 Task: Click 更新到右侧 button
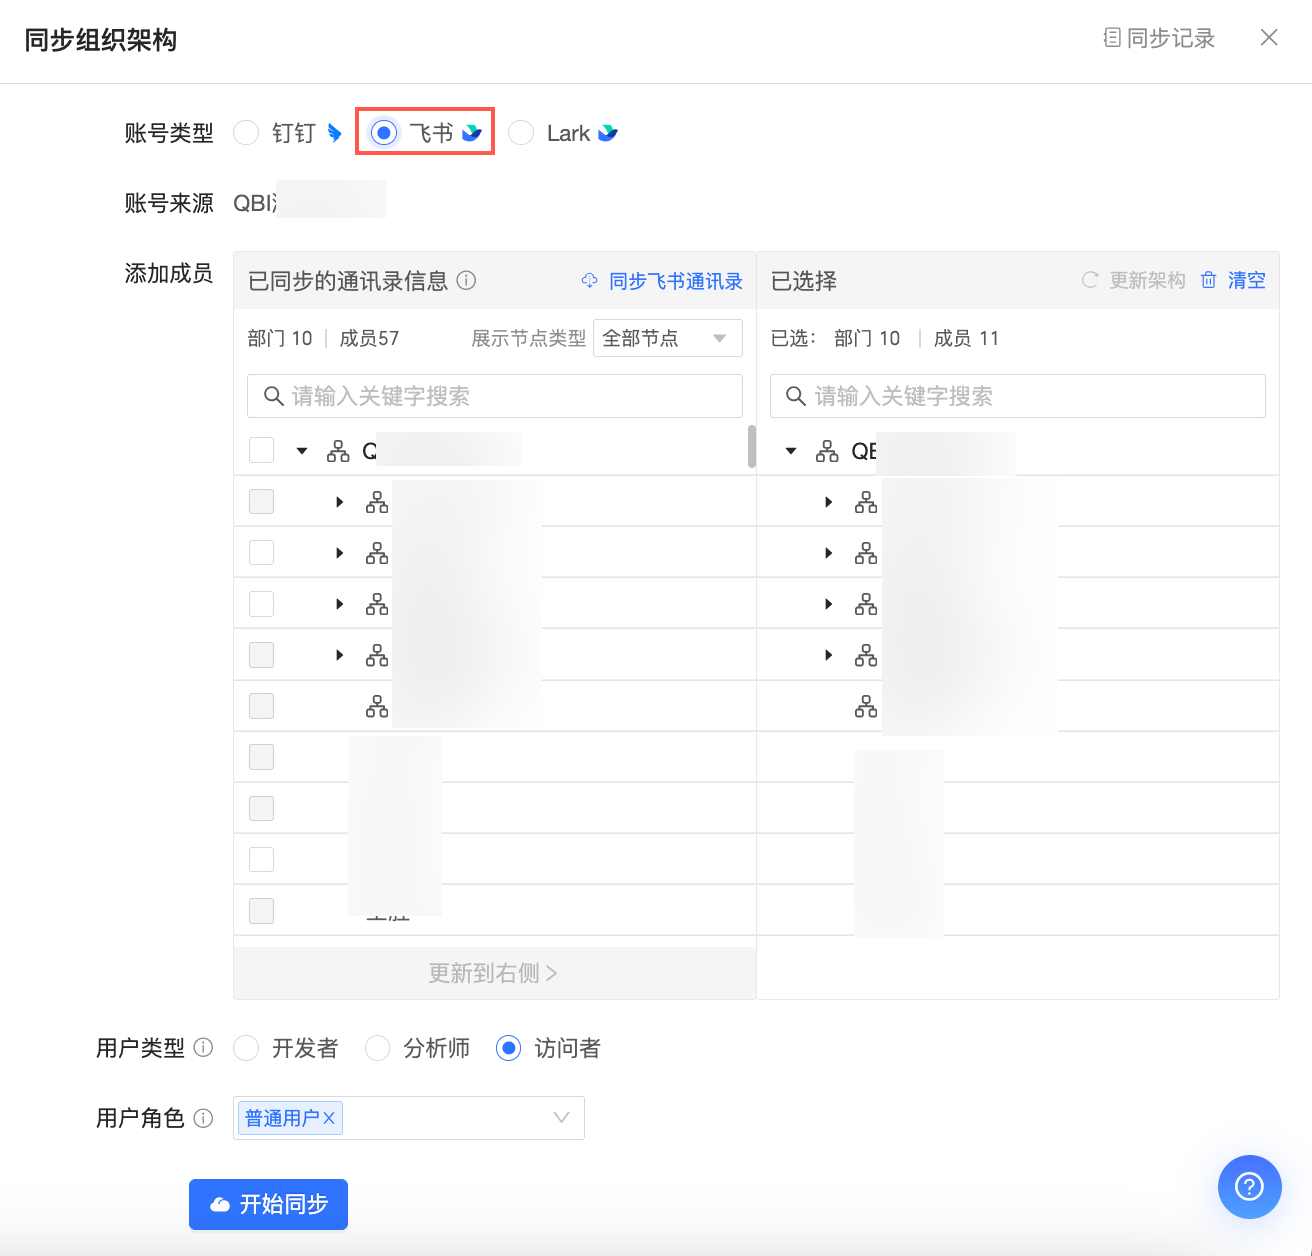[494, 973]
